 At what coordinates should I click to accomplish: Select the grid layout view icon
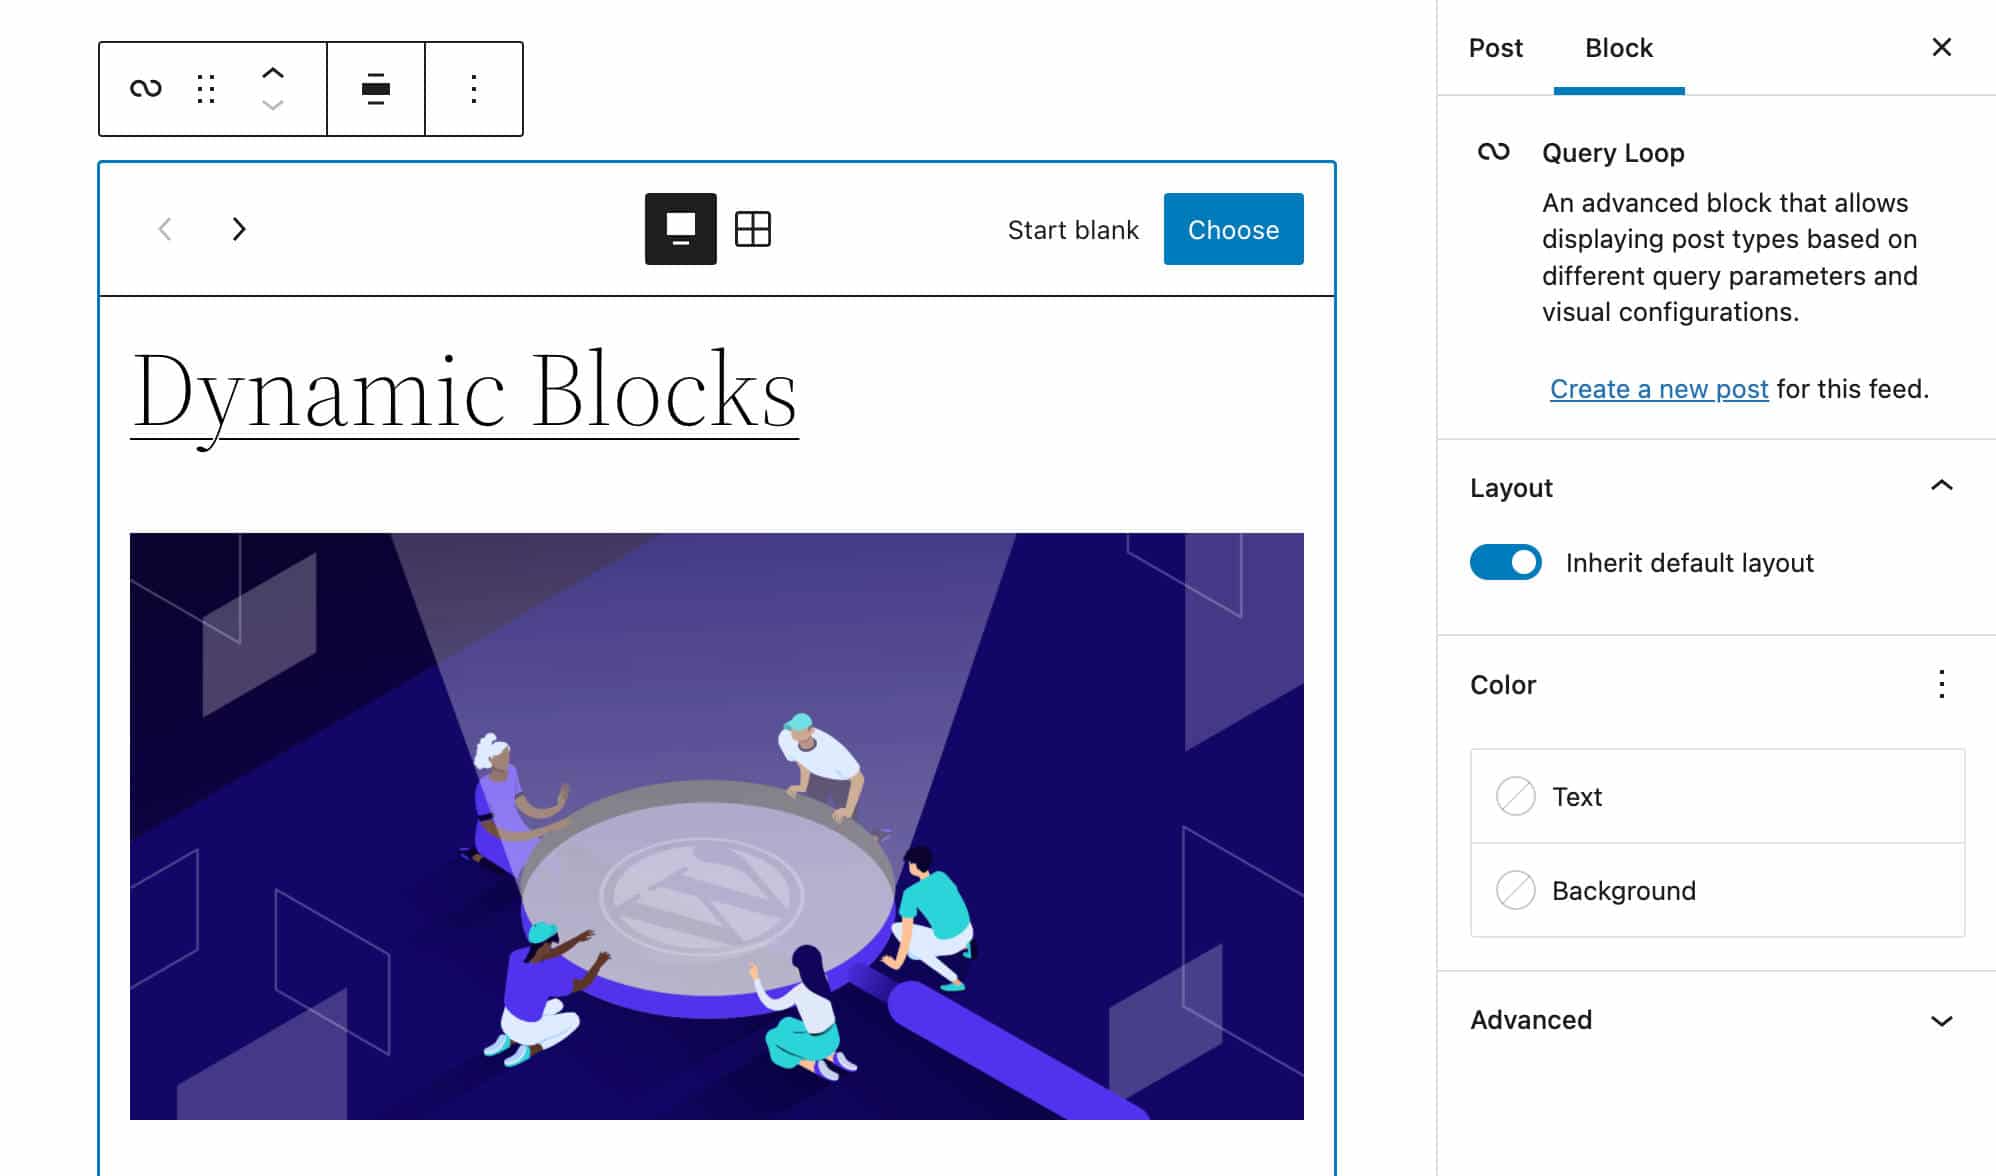pyautogui.click(x=754, y=228)
